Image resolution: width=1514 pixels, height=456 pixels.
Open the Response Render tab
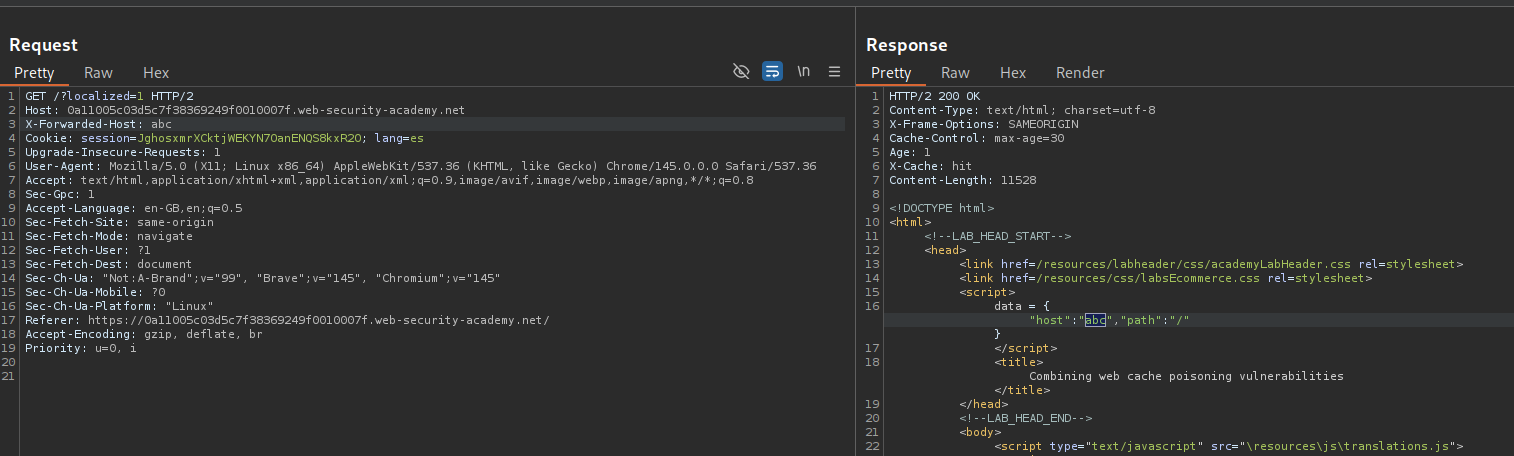coord(1080,72)
